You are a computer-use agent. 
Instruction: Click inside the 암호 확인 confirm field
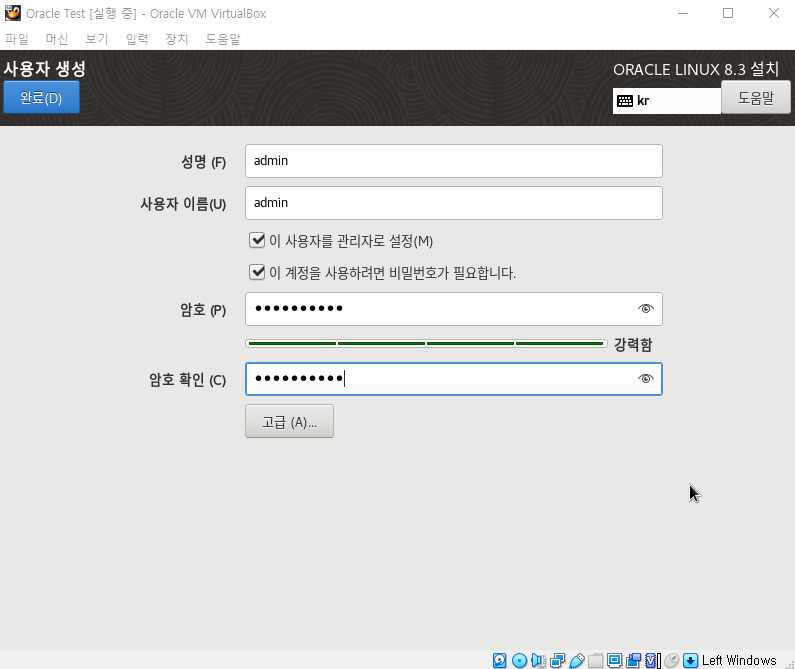tap(454, 379)
